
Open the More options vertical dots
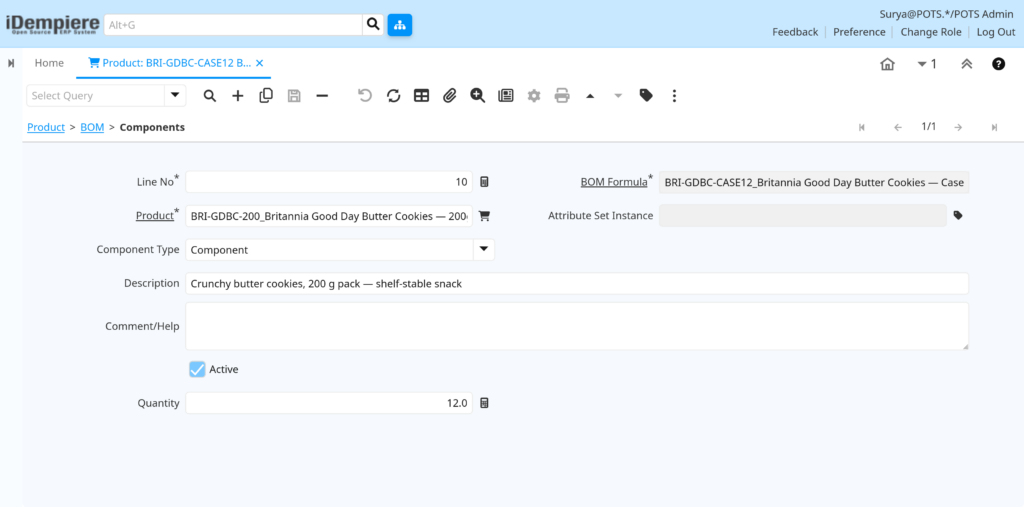pos(674,96)
